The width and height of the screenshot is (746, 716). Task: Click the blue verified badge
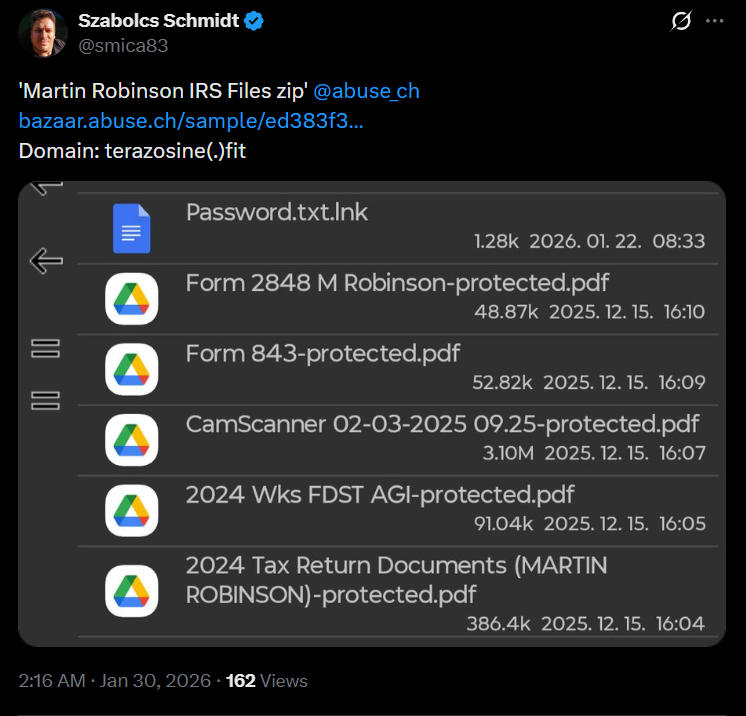coord(254,22)
